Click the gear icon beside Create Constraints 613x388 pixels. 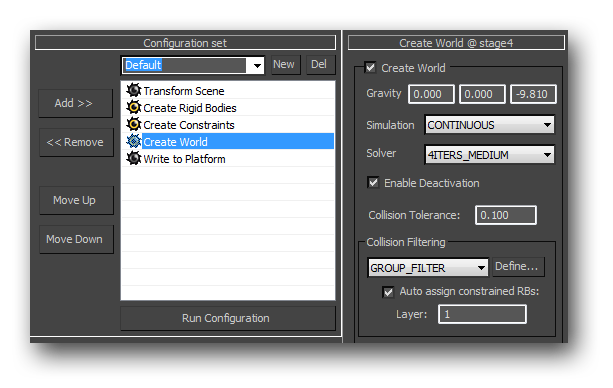(x=134, y=124)
